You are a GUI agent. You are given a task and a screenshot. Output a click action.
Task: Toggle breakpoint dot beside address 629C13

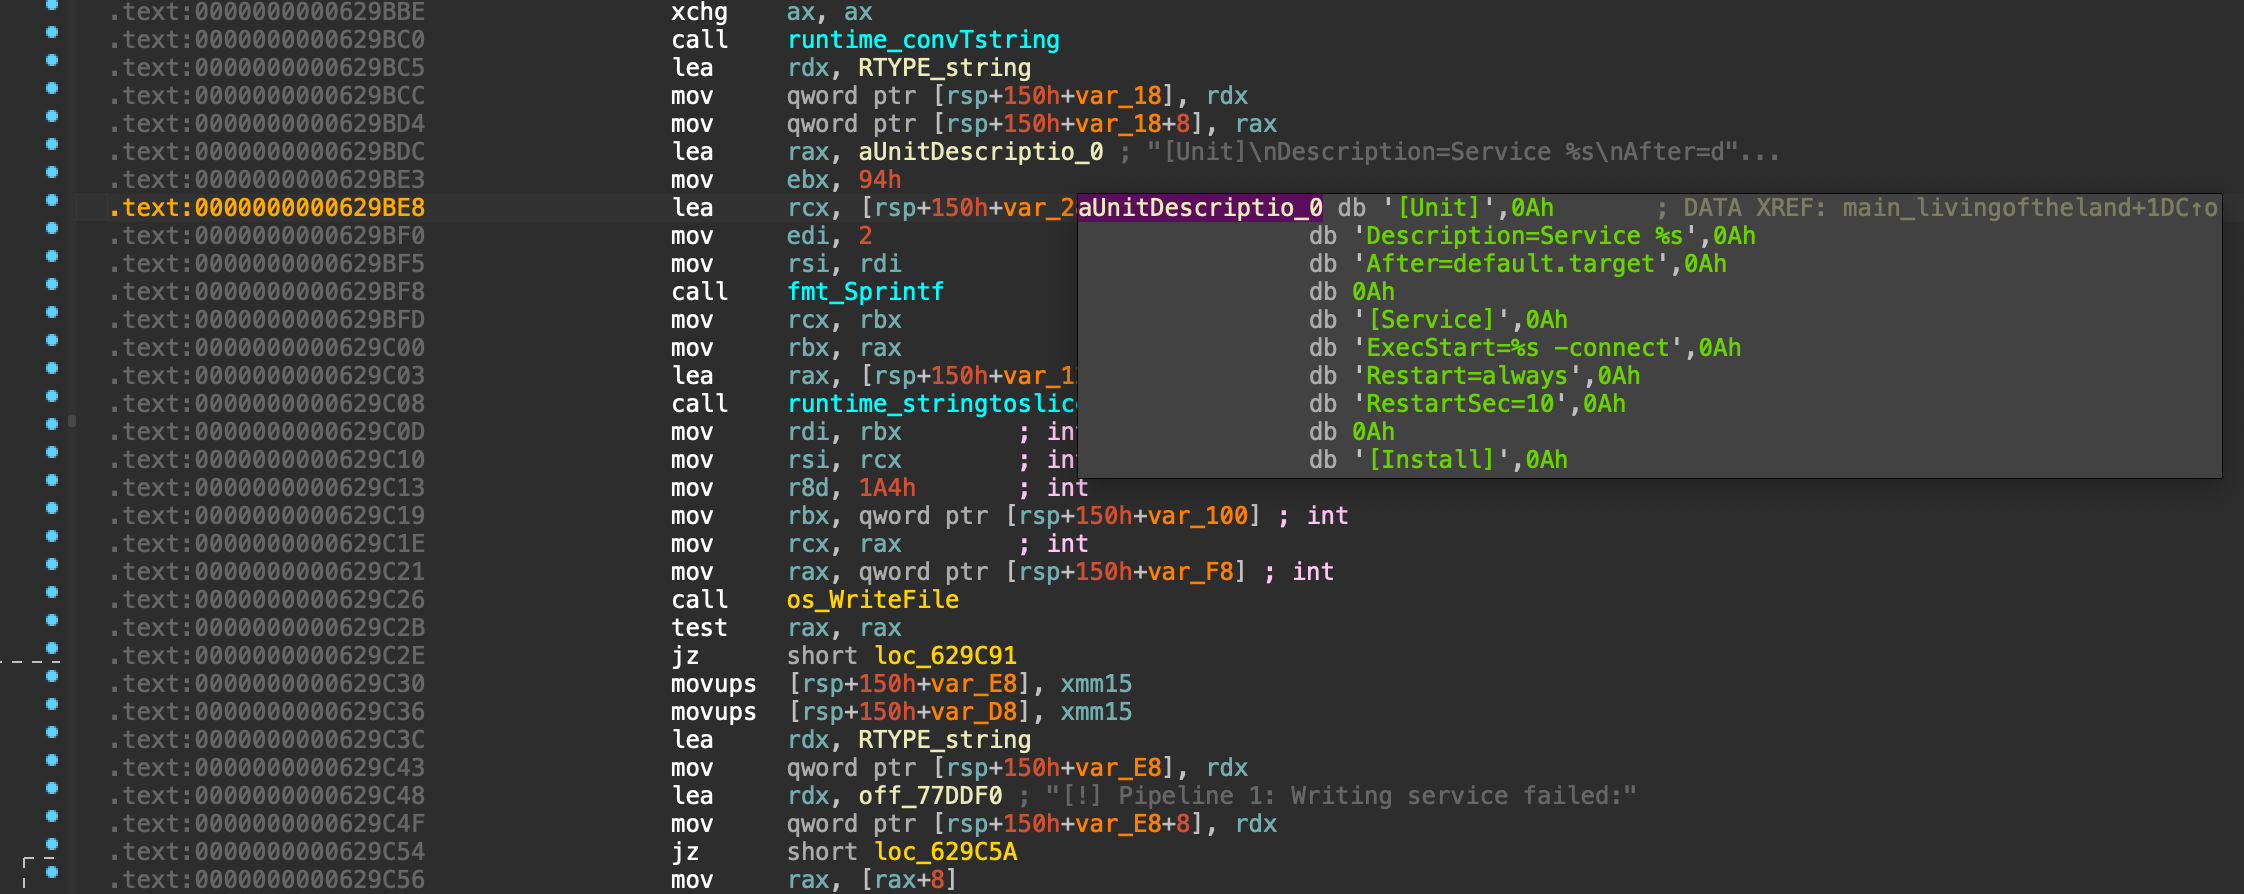click(52, 480)
